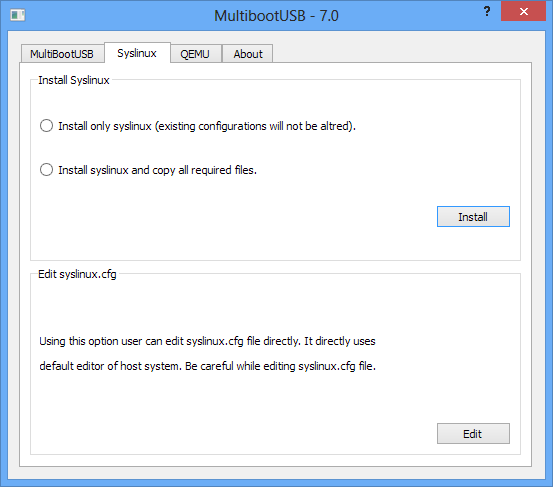
Task: Click the help question mark in title bar
Action: (487, 12)
